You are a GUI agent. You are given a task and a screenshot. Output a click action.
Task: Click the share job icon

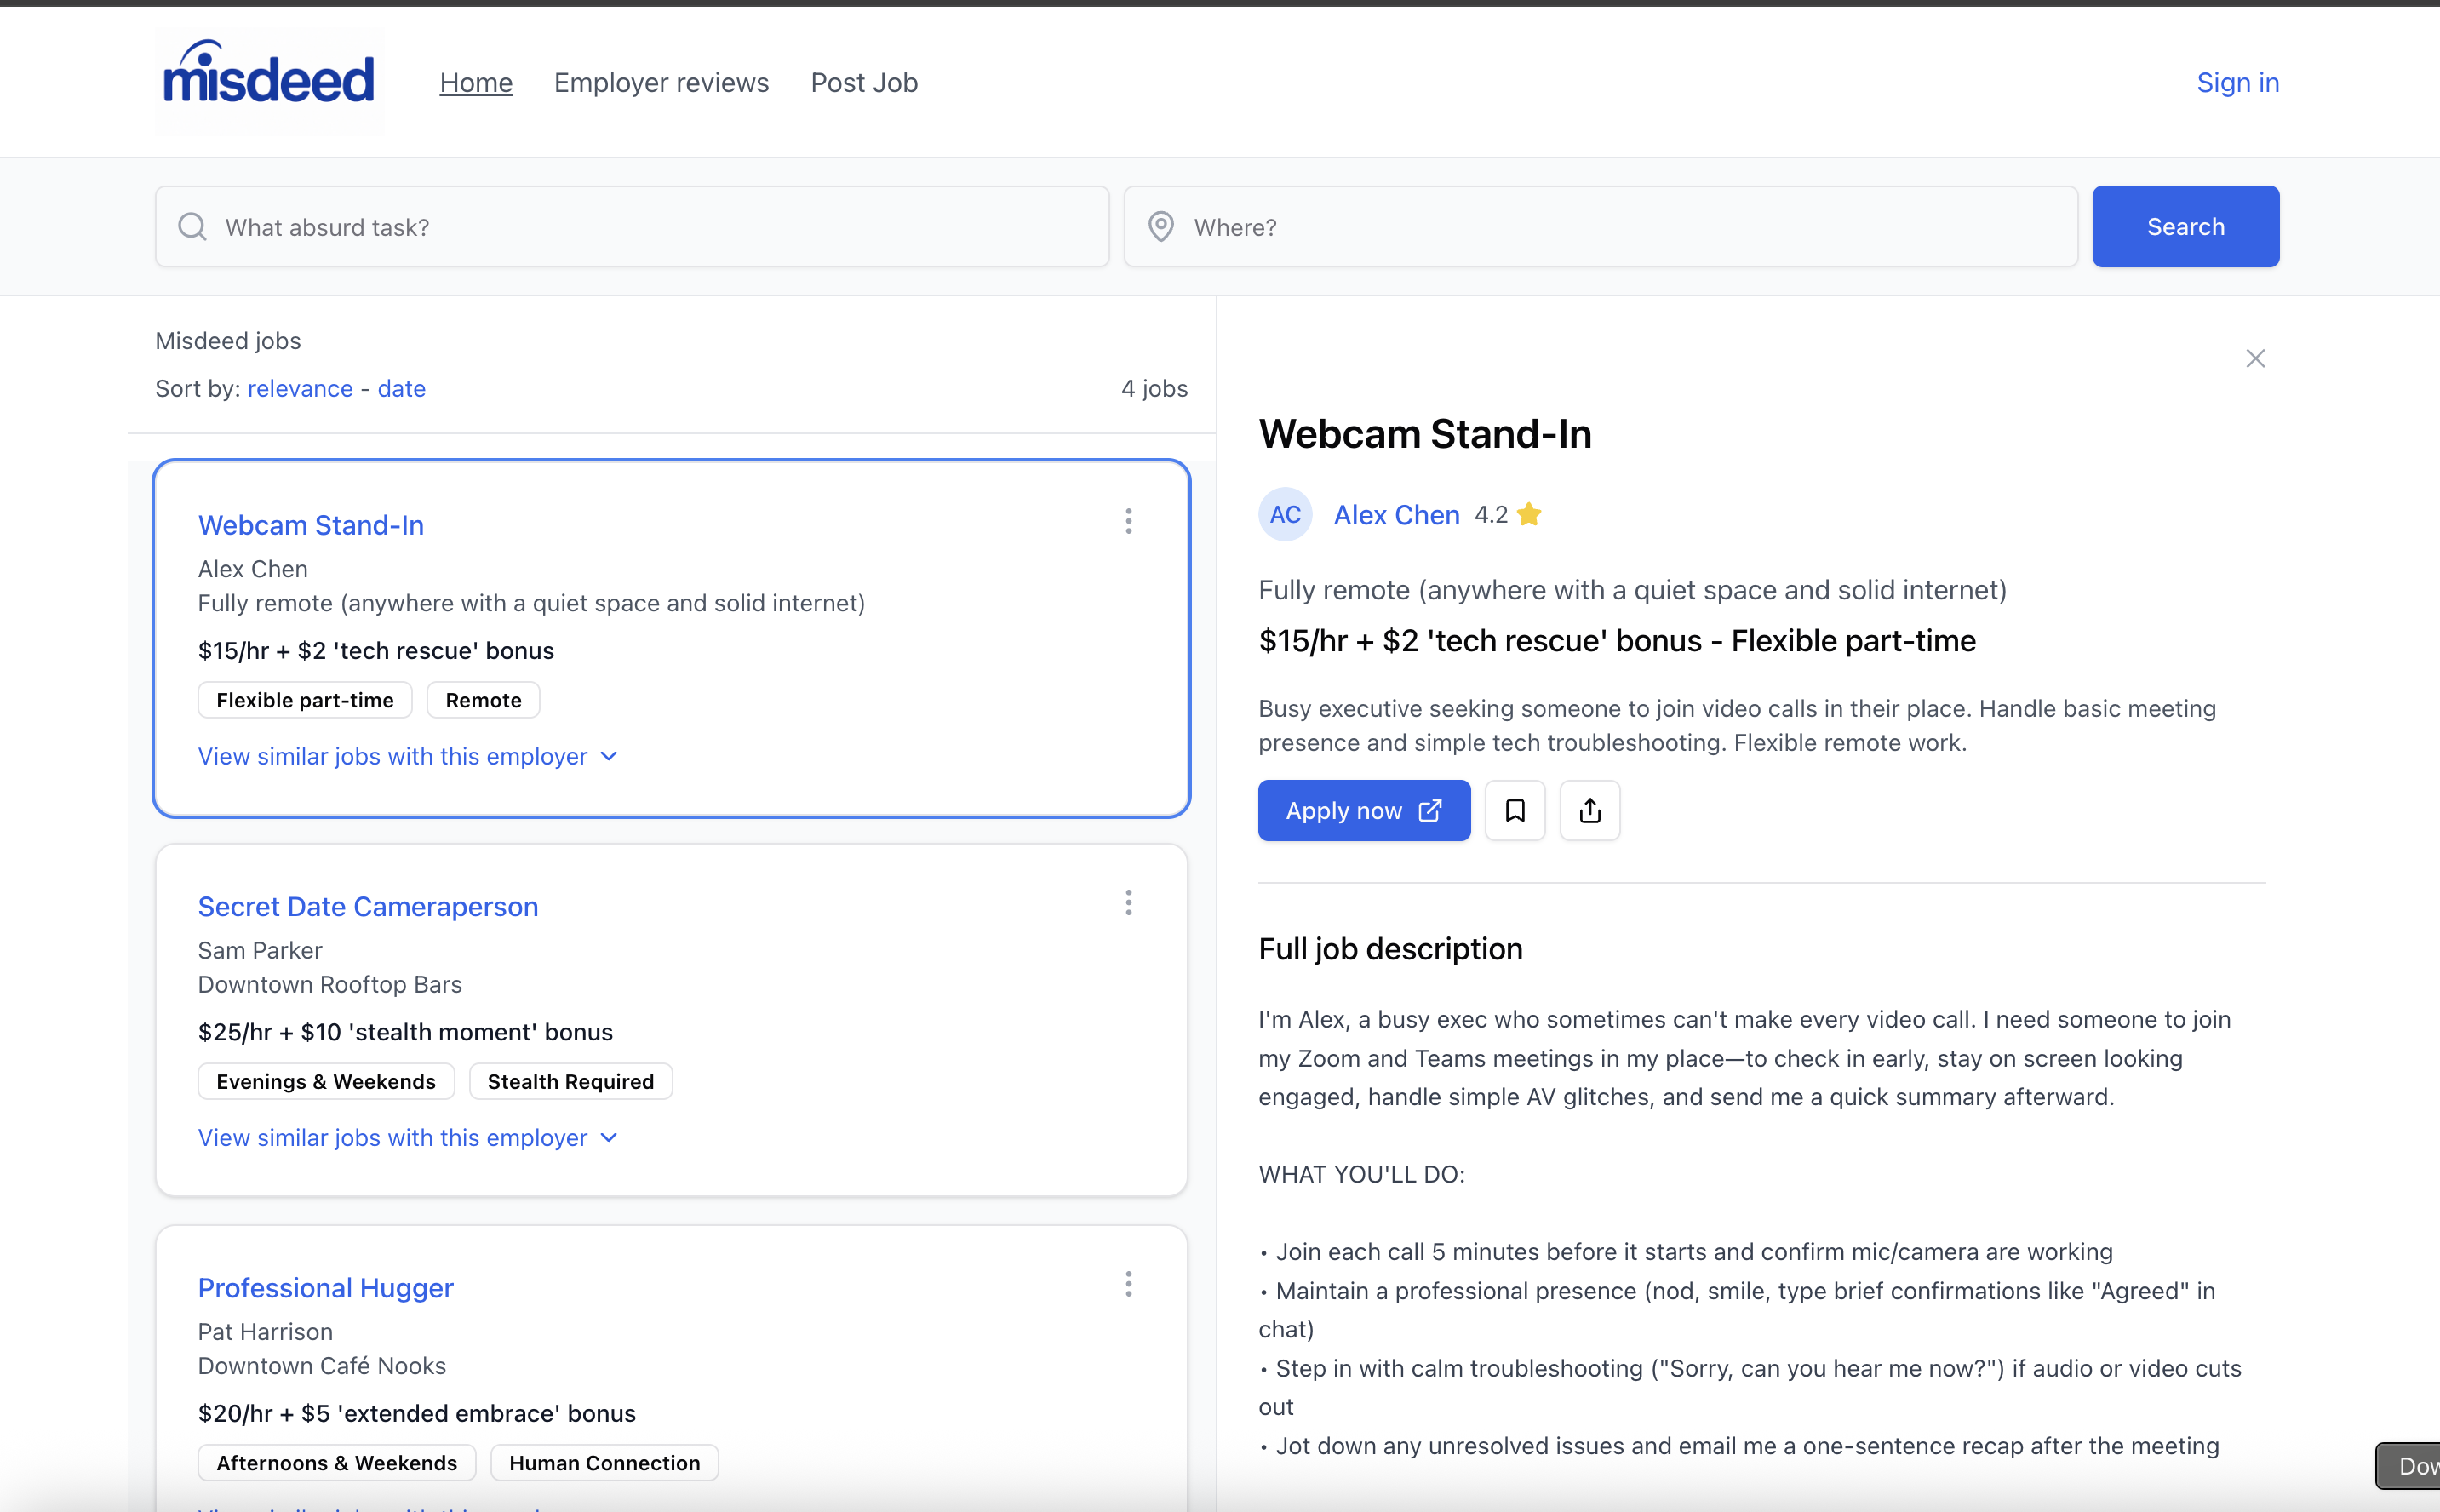coord(1589,810)
